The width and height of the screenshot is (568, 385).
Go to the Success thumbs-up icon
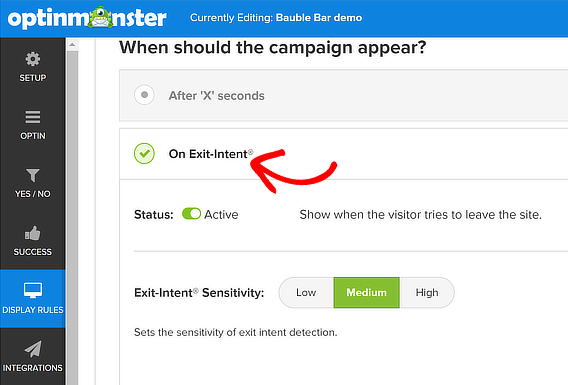pos(33,233)
